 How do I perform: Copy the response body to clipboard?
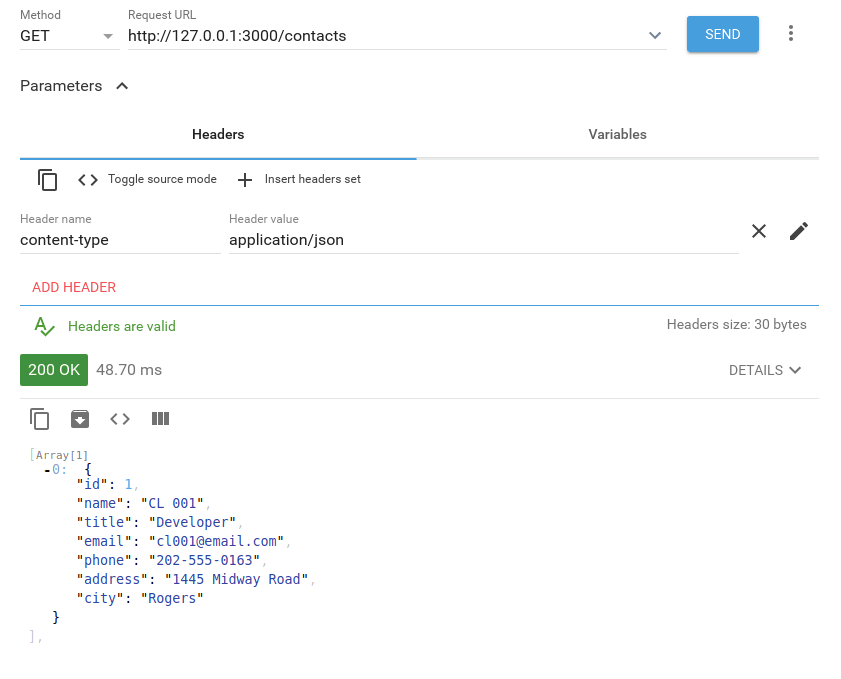(x=39, y=419)
